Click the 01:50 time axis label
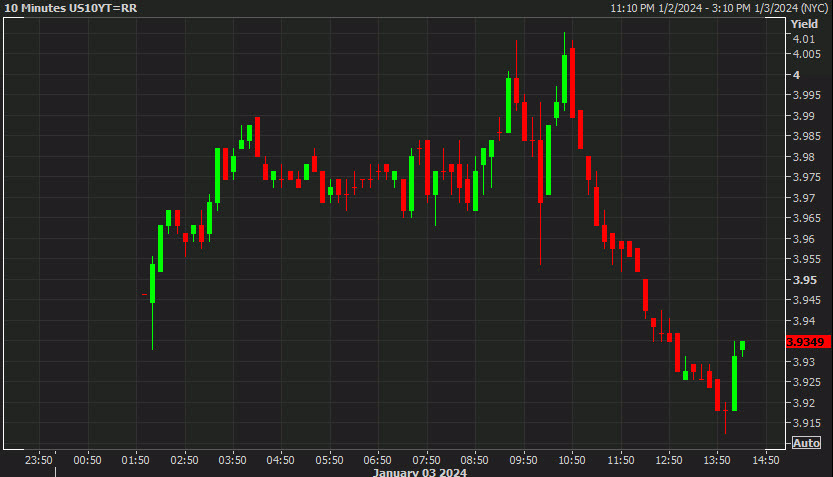 (x=135, y=460)
